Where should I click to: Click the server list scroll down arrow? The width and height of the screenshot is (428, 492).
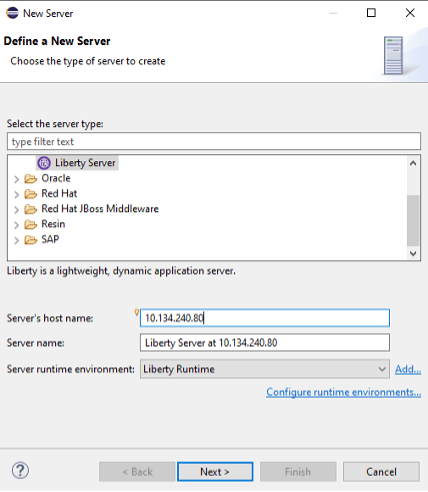pos(413,254)
